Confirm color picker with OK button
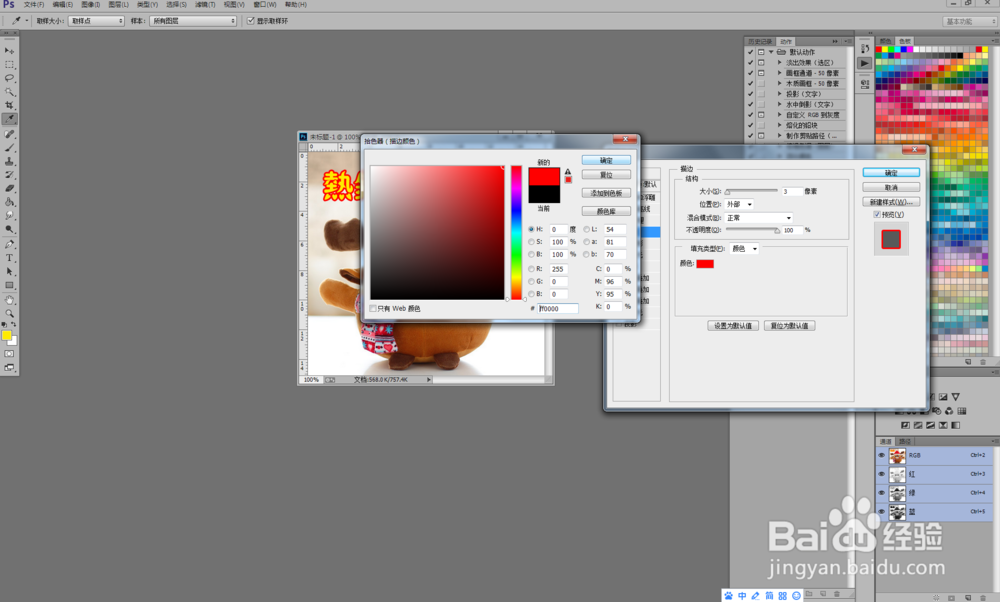The height and width of the screenshot is (602, 1000). click(606, 161)
